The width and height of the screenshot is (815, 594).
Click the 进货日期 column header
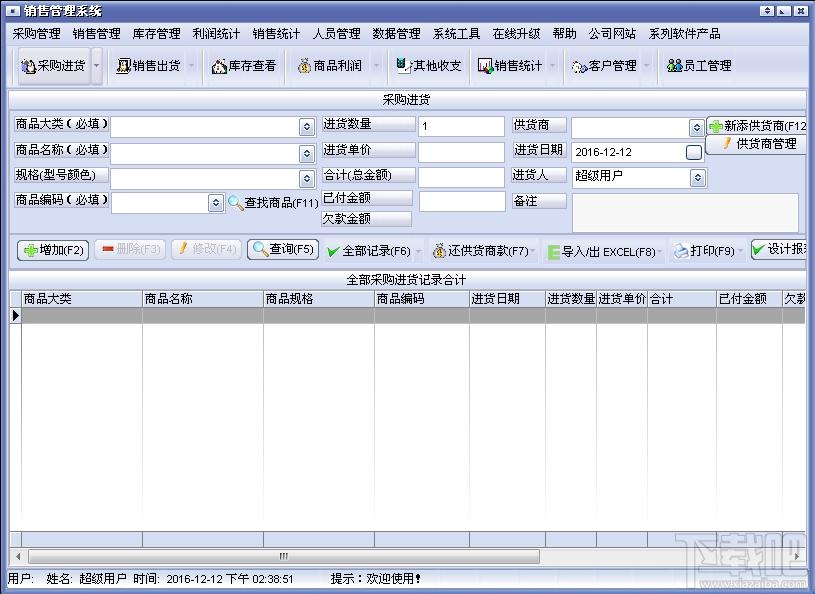point(507,299)
